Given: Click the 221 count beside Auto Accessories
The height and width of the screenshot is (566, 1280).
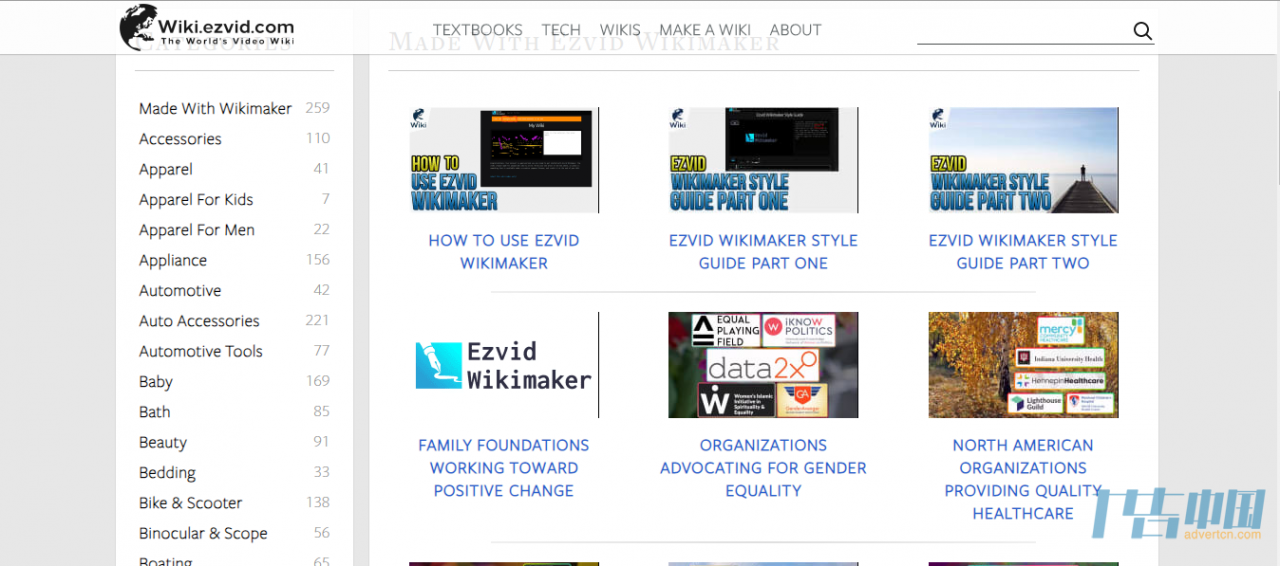Looking at the screenshot, I should (x=318, y=321).
